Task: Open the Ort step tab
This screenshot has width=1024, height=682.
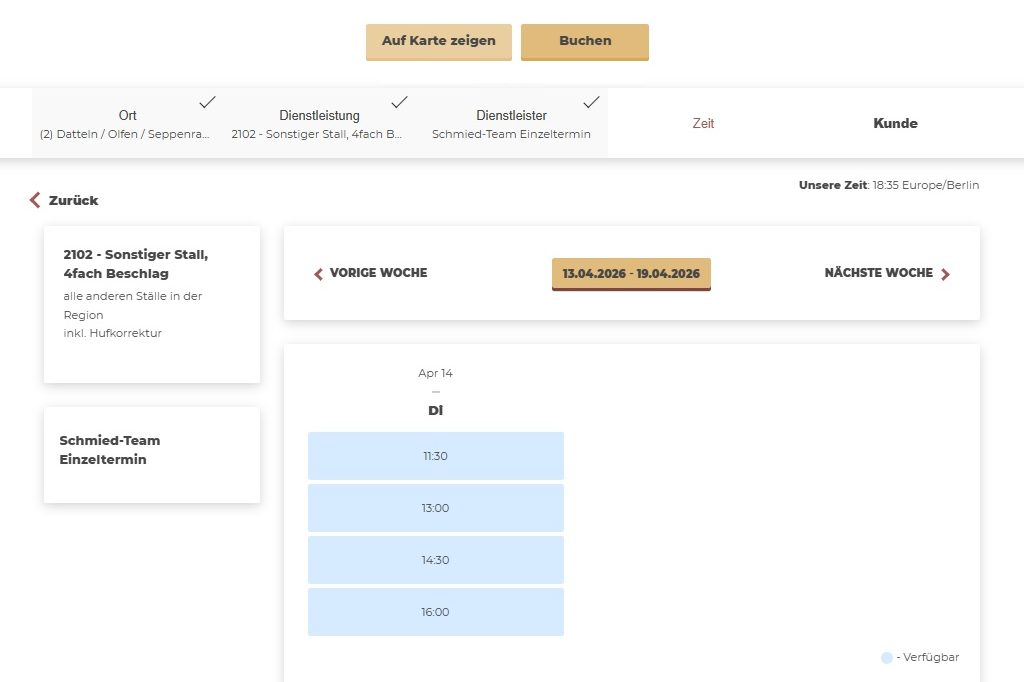Action: click(127, 124)
